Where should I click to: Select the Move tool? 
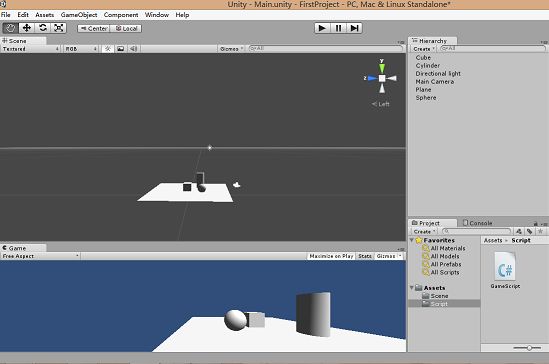[27, 28]
